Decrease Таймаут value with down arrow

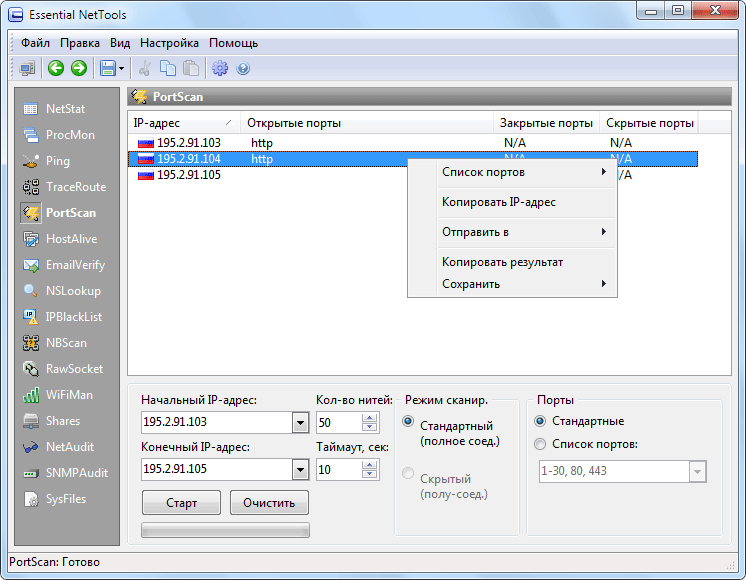(x=370, y=474)
